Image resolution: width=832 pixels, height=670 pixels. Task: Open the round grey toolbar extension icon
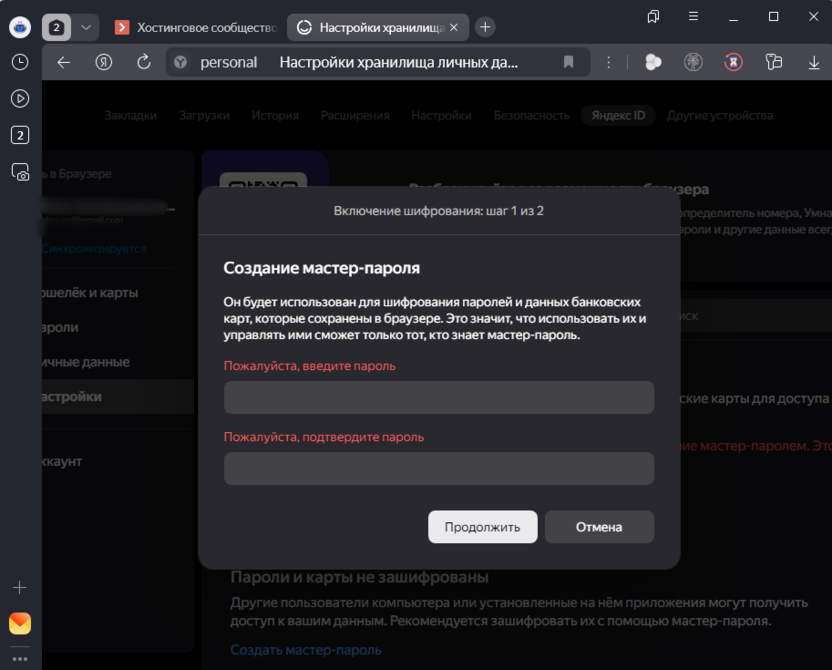693,62
